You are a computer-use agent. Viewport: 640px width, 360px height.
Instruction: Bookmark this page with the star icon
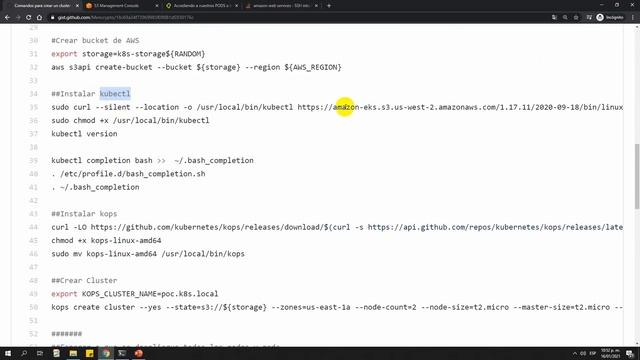(x=576, y=18)
